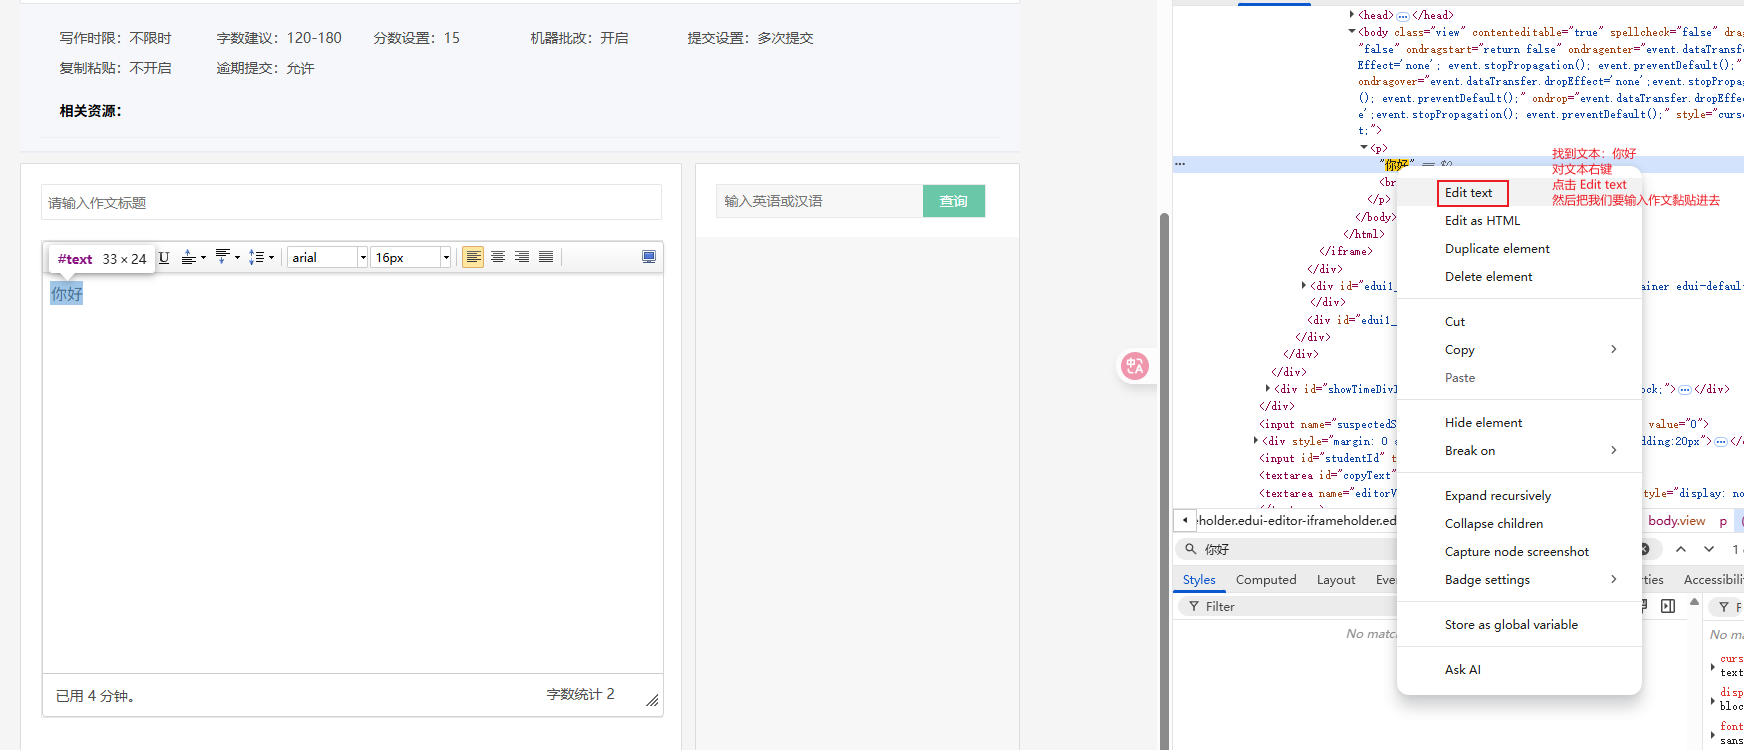
Task: Click the green 查询 button
Action: click(954, 201)
